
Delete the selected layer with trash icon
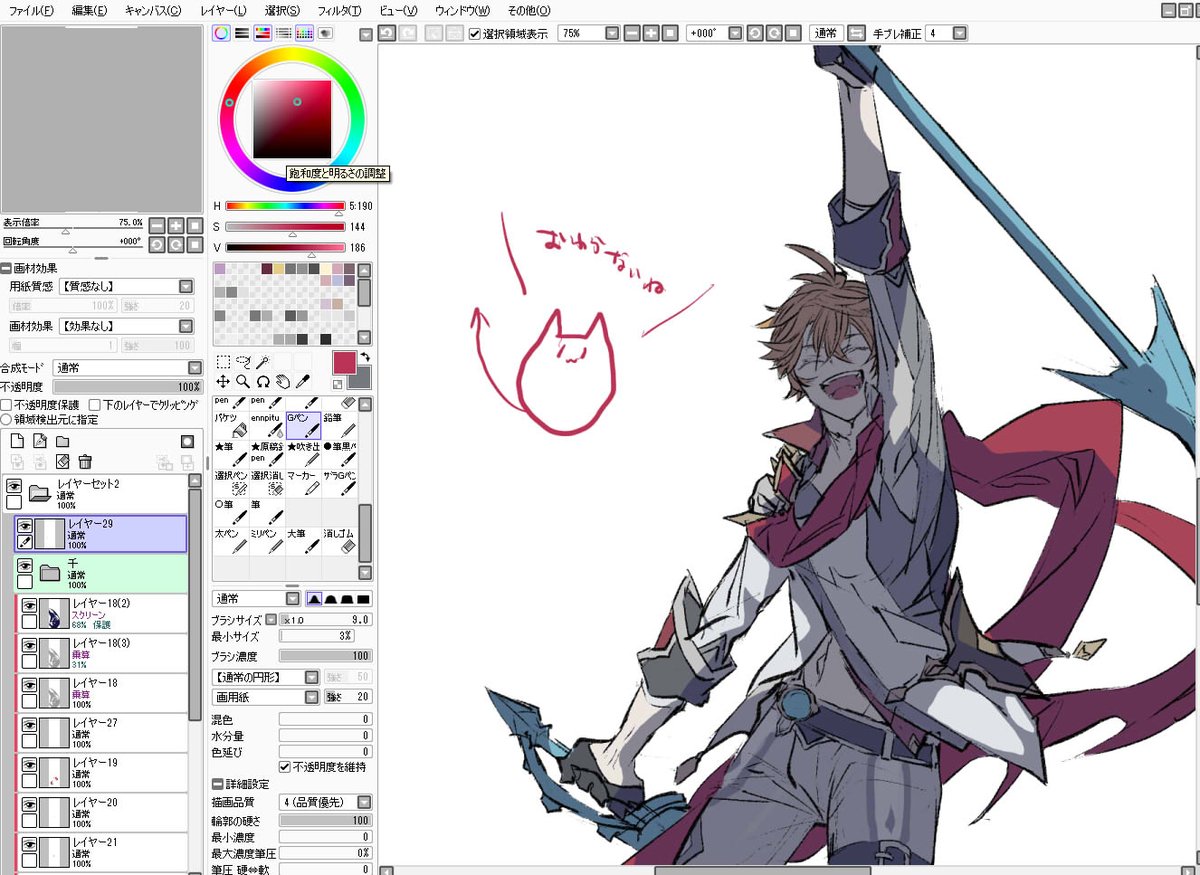pyautogui.click(x=85, y=461)
